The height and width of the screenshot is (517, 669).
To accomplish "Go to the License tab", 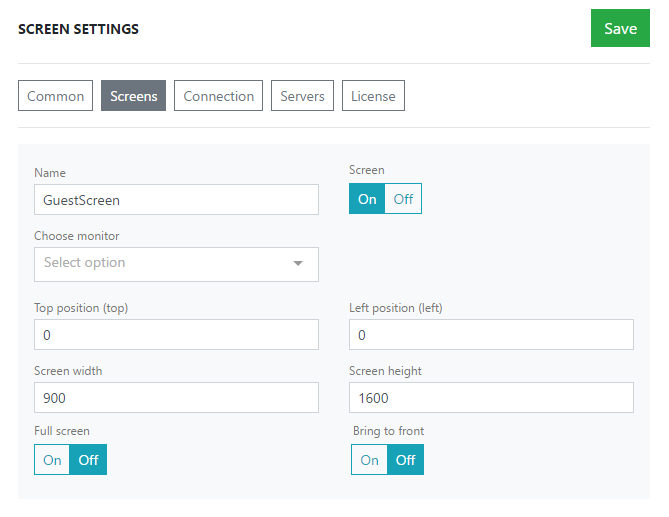I will (x=373, y=96).
